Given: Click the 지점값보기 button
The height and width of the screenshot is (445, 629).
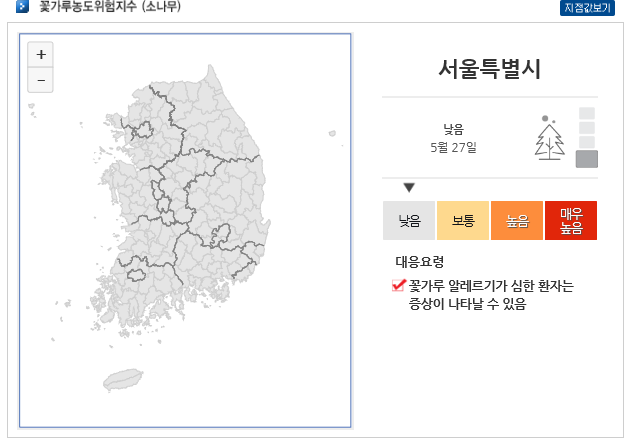Looking at the screenshot, I should click(x=587, y=8).
